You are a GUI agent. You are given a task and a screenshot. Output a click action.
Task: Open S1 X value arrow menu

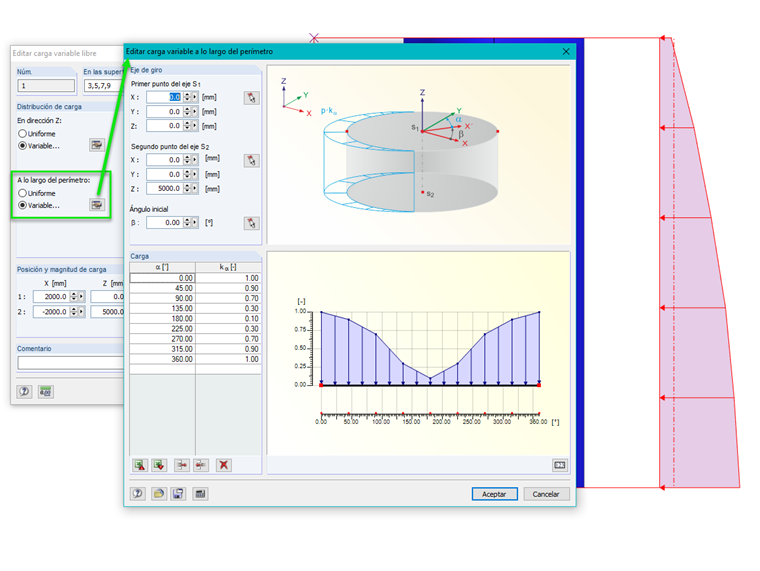coord(195,97)
